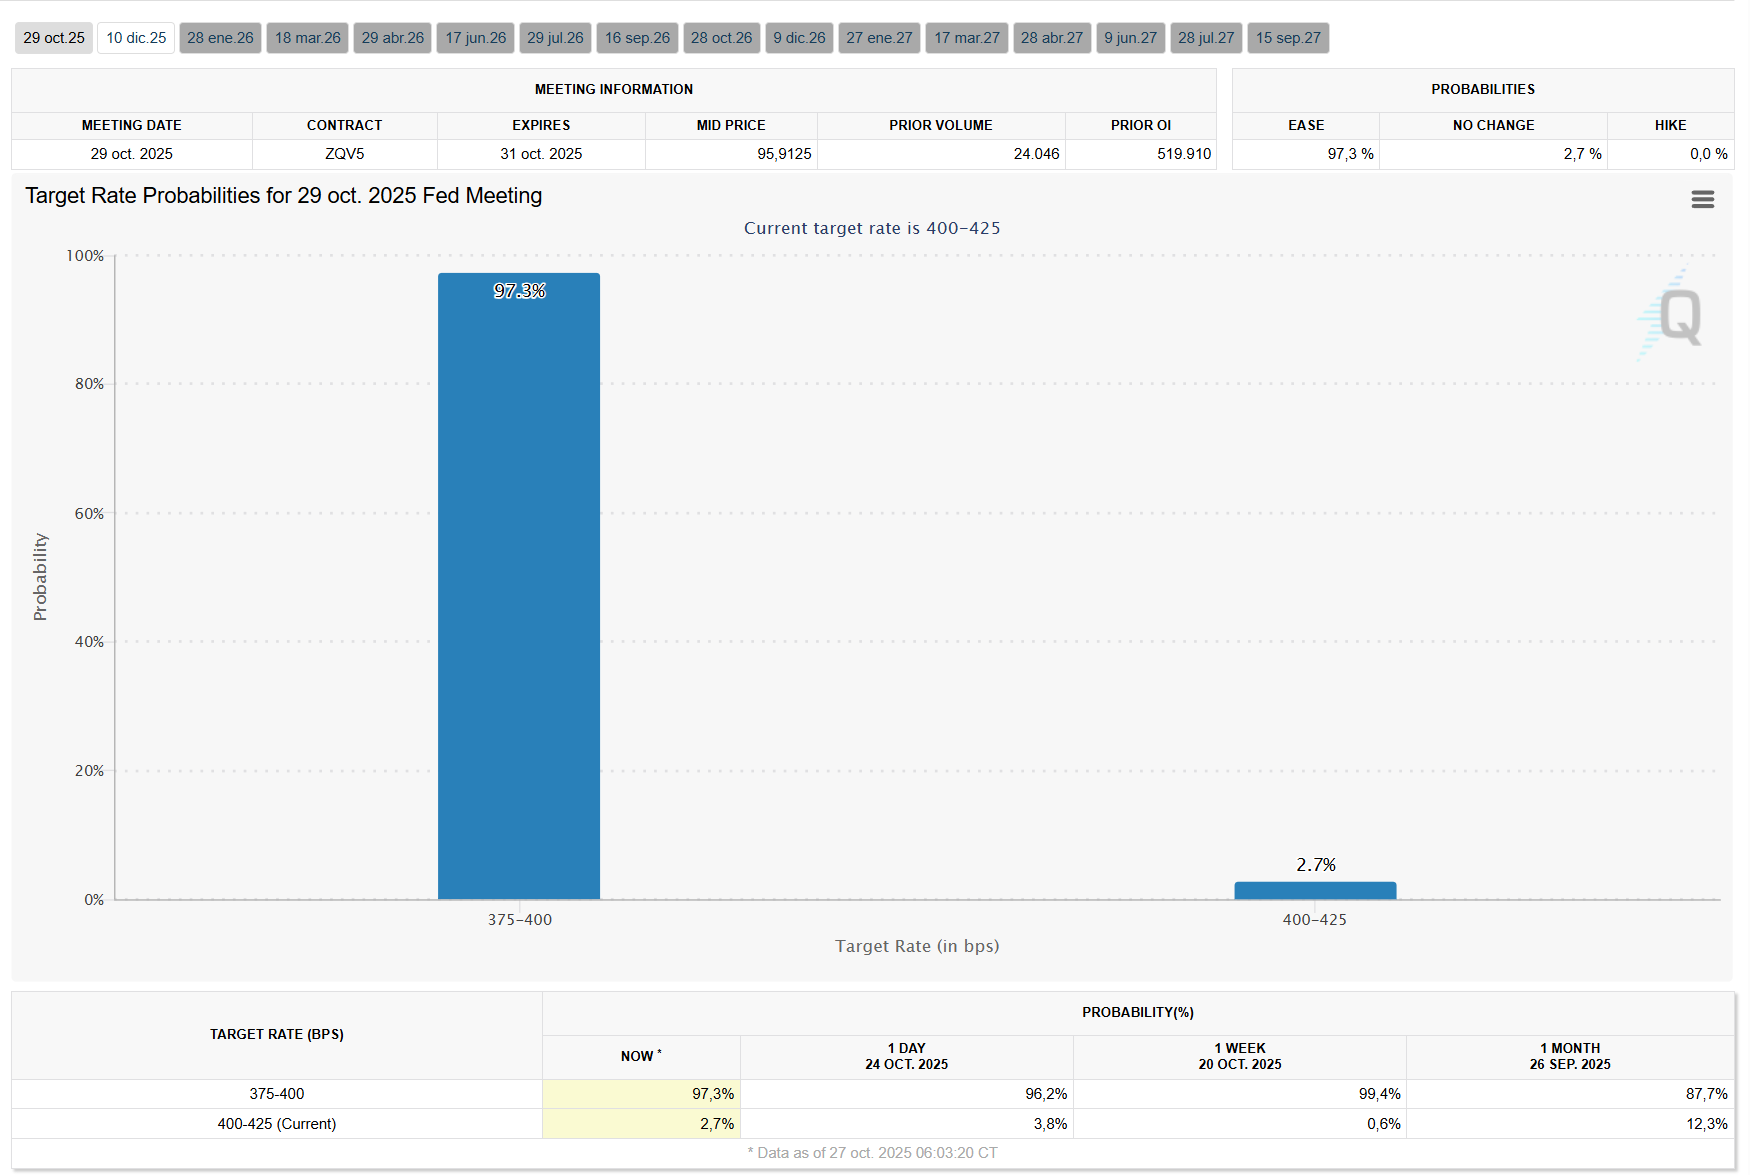
Task: Switch to the 28 jul.27 tab
Action: pyautogui.click(x=1206, y=38)
